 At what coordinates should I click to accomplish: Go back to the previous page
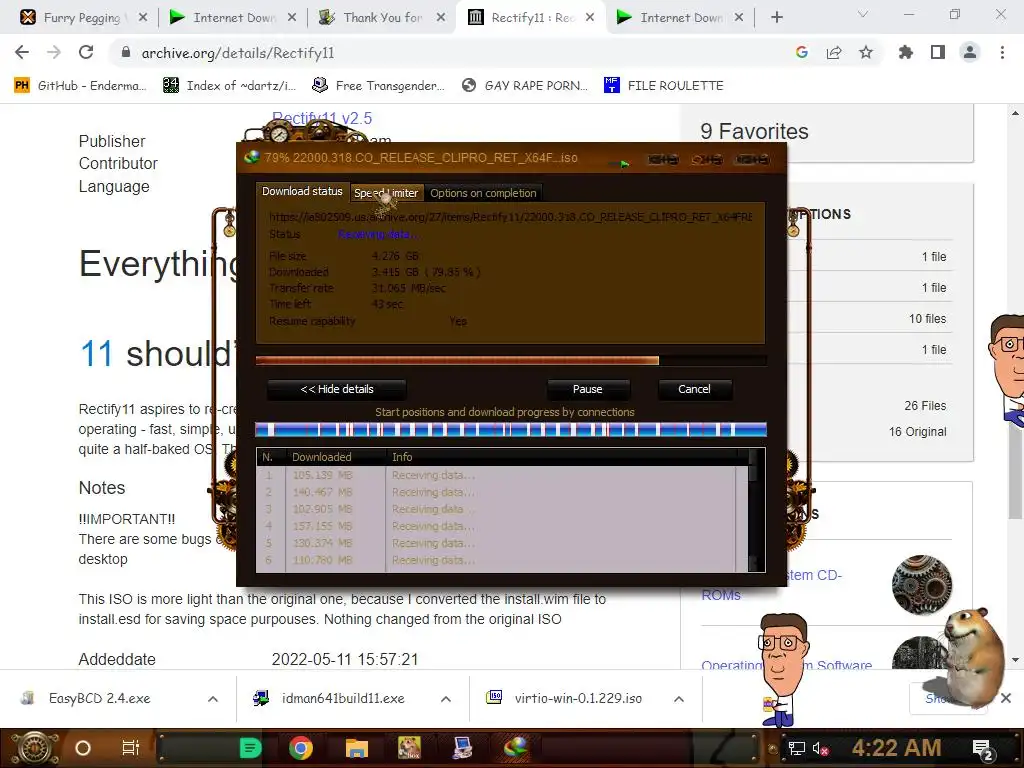[x=22, y=52]
